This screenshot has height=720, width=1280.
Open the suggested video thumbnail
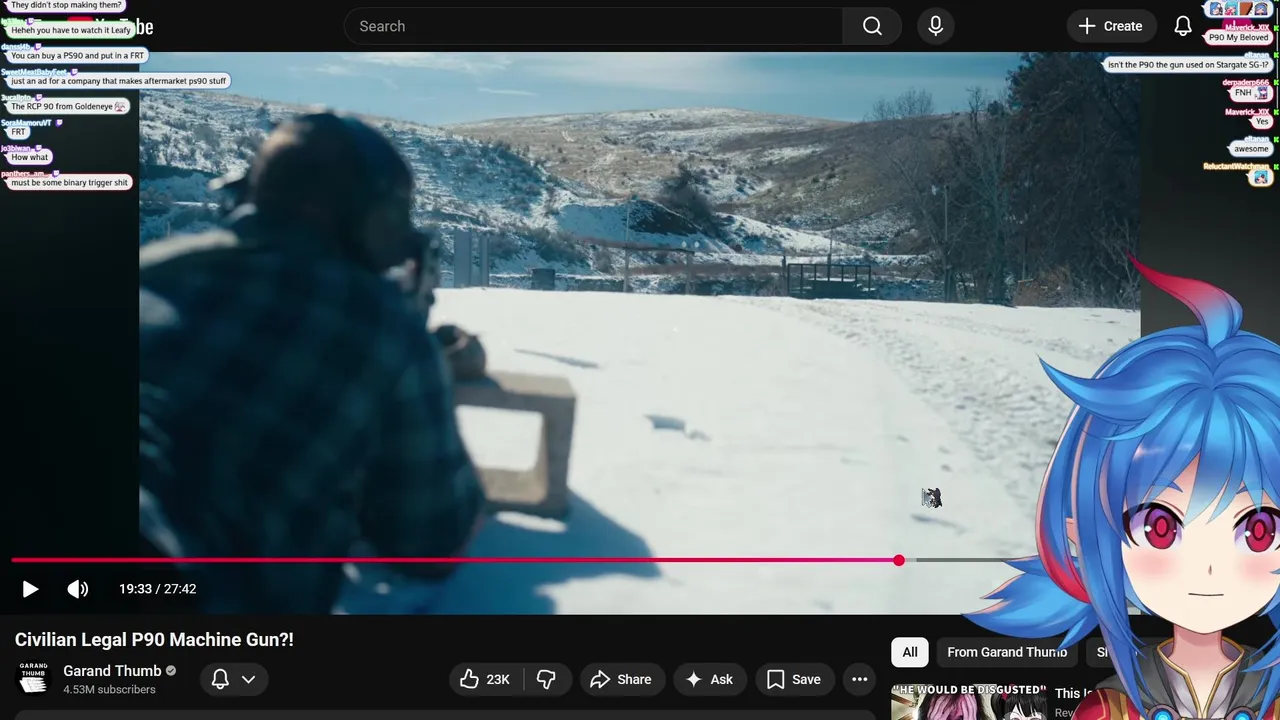(x=968, y=702)
